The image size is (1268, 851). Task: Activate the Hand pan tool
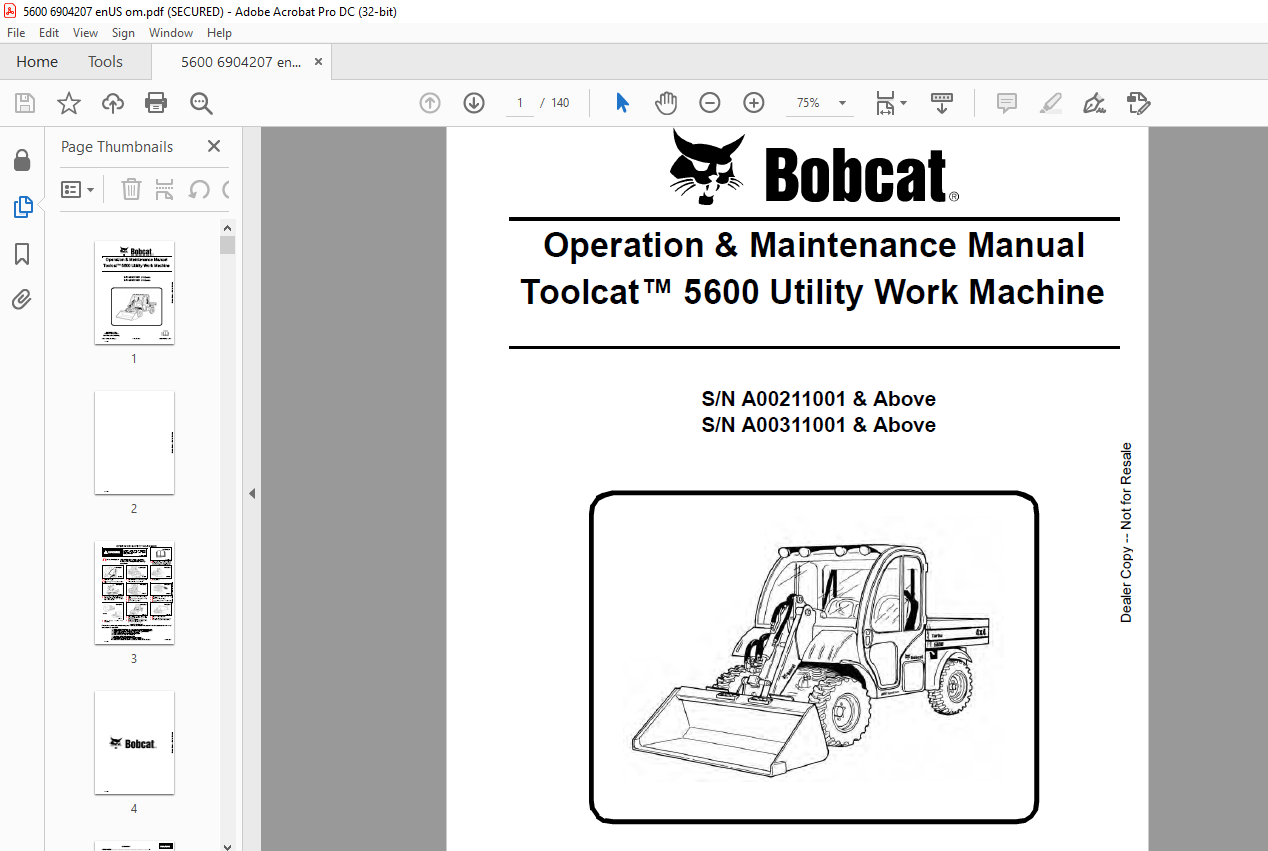(x=666, y=103)
